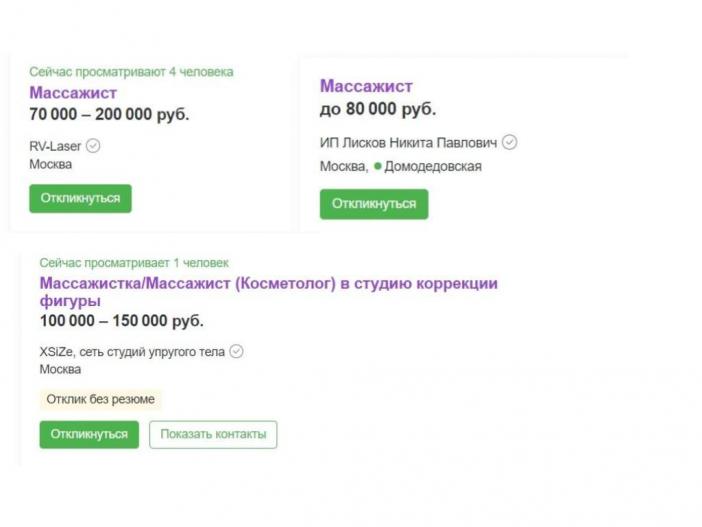This screenshot has height=527, width=702.
Task: Open employer ИП Лисков Никита Павлович
Action: coord(408,142)
